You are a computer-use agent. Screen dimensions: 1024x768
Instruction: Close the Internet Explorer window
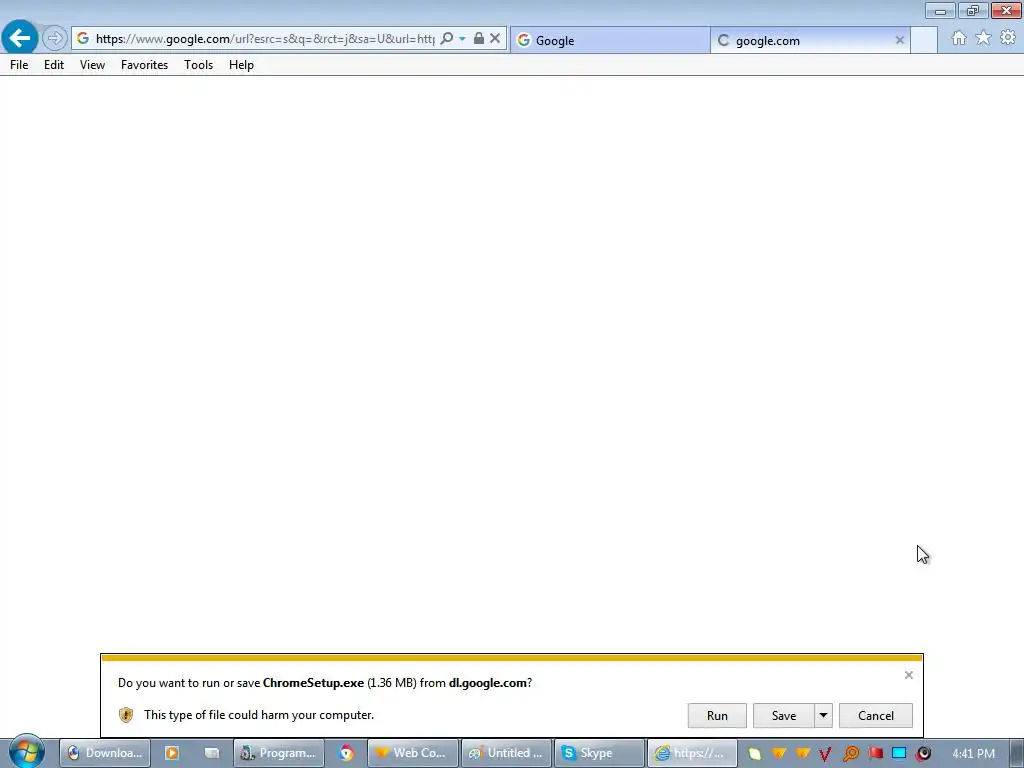coord(1006,10)
